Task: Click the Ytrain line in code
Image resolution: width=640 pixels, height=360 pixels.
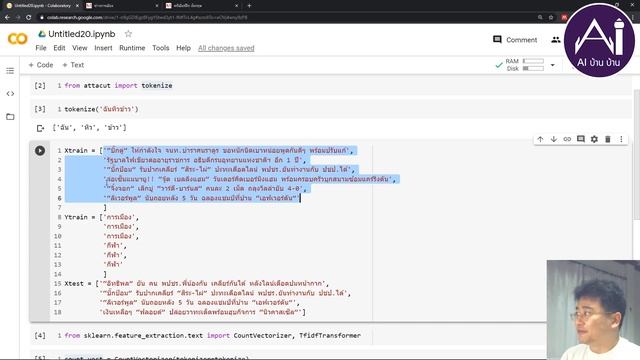Action: (102, 217)
